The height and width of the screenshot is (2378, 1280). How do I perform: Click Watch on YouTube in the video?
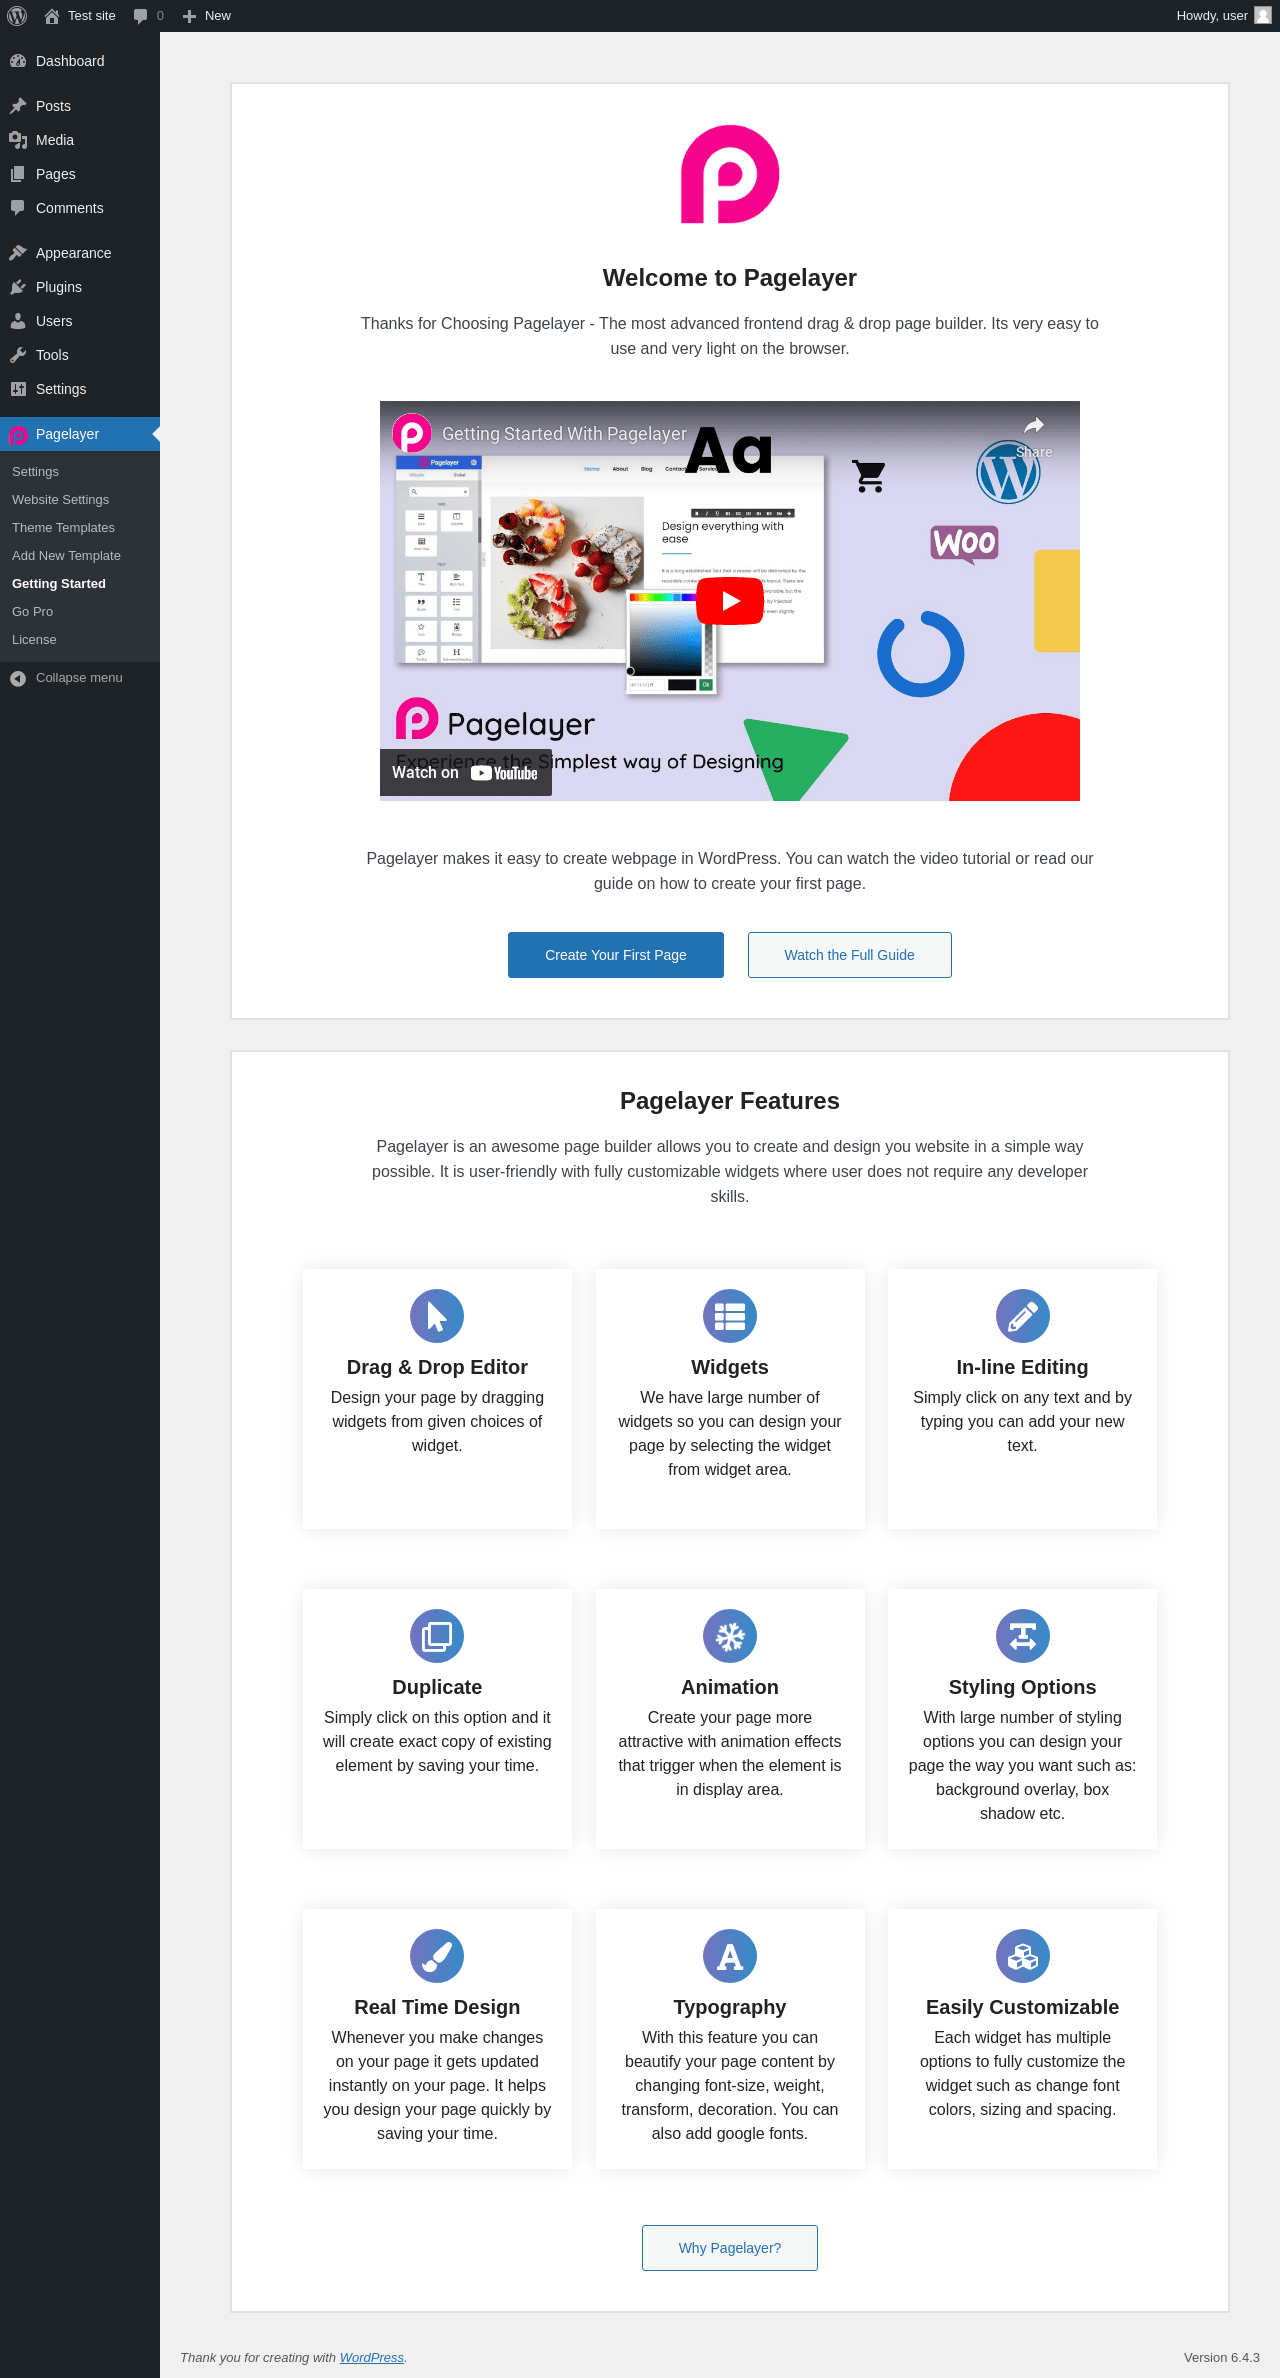(466, 773)
